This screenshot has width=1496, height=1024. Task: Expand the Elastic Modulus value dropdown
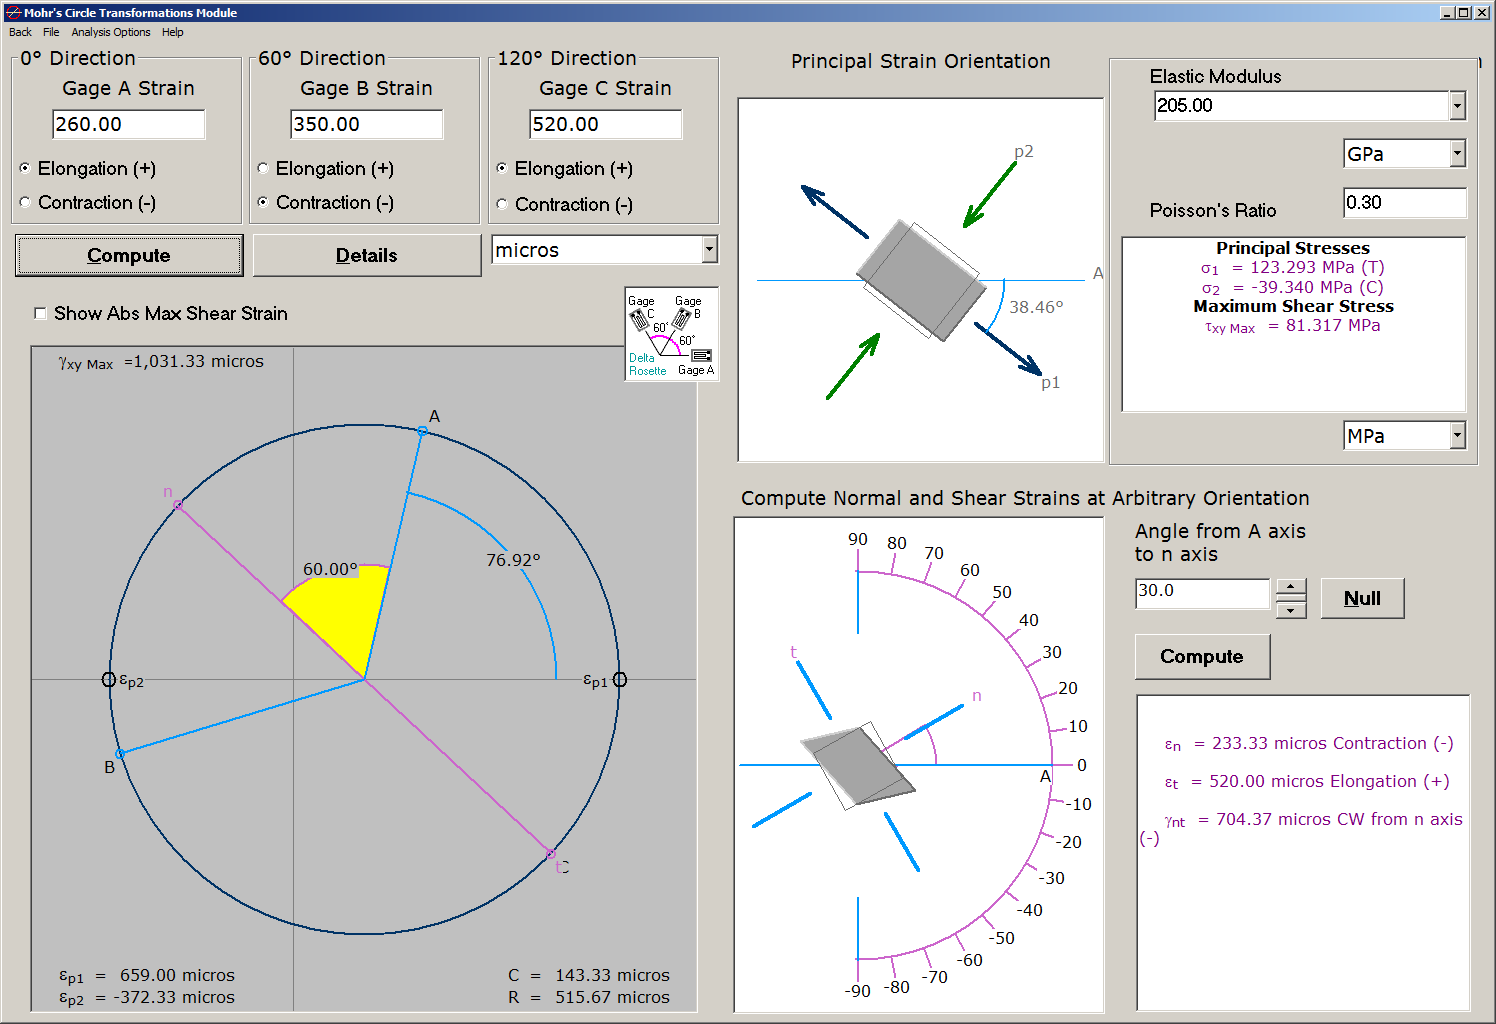point(1457,105)
